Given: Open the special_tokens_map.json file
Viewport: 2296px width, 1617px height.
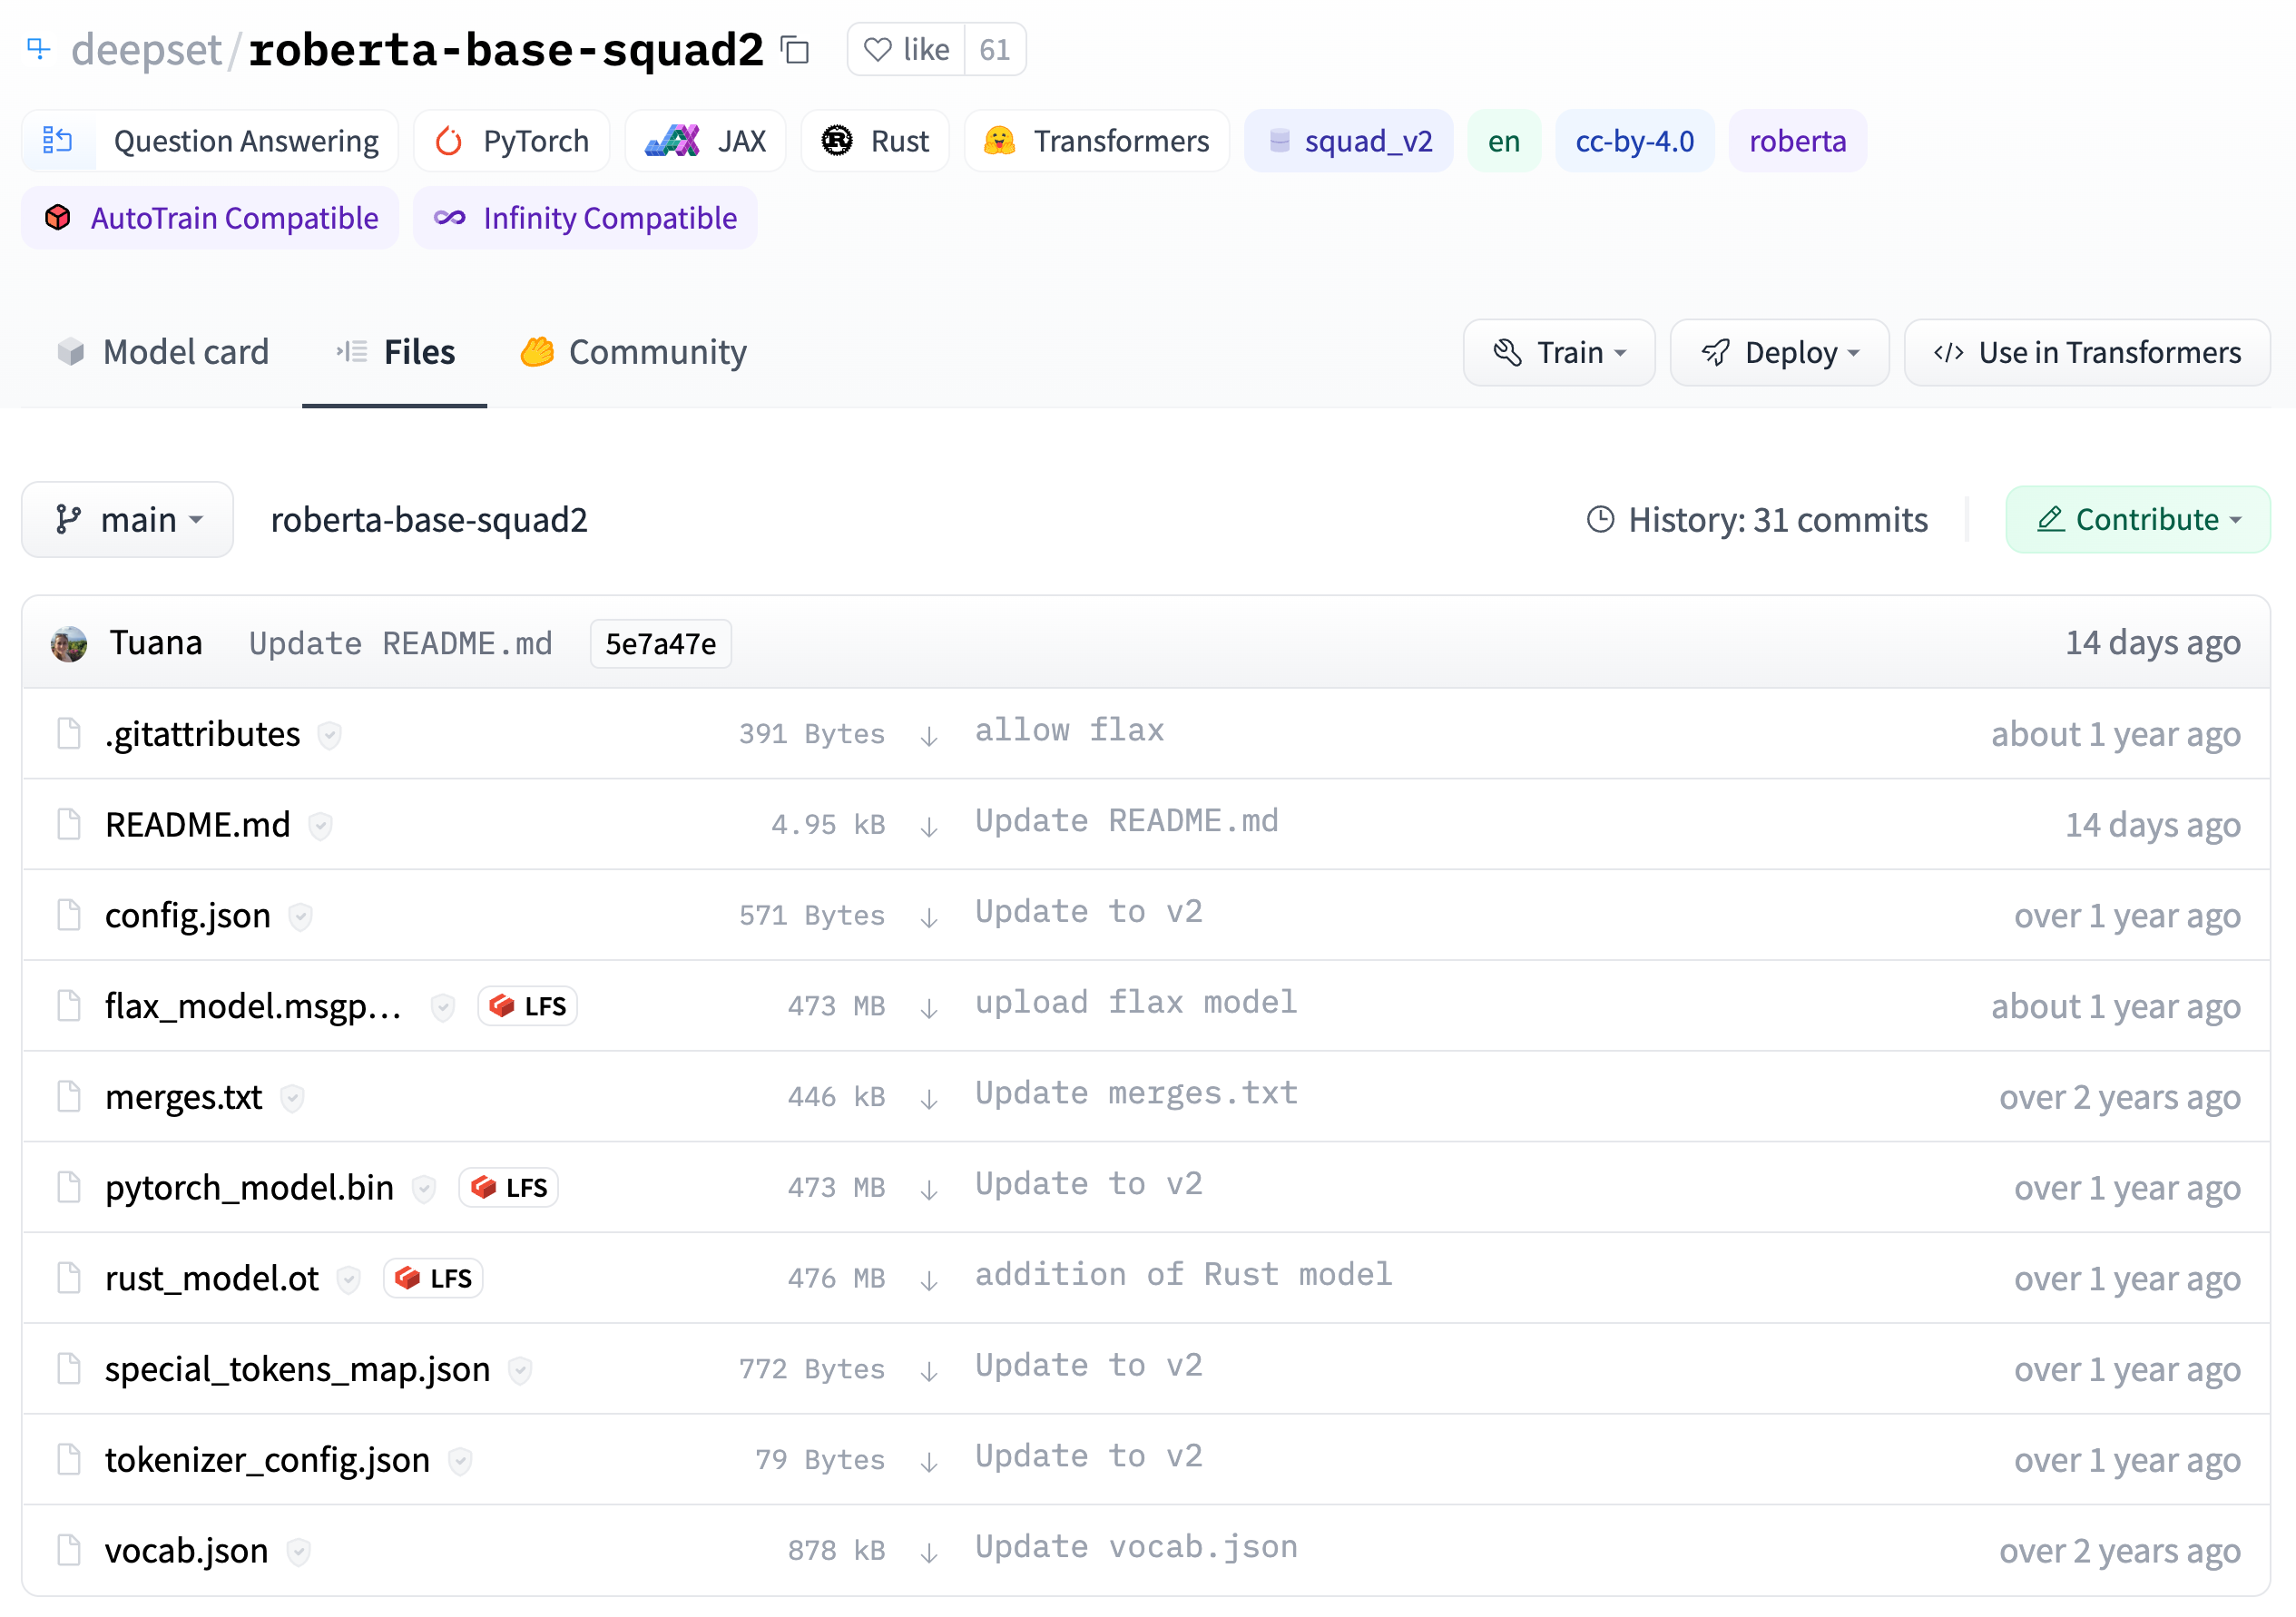Looking at the screenshot, I should (x=298, y=1369).
